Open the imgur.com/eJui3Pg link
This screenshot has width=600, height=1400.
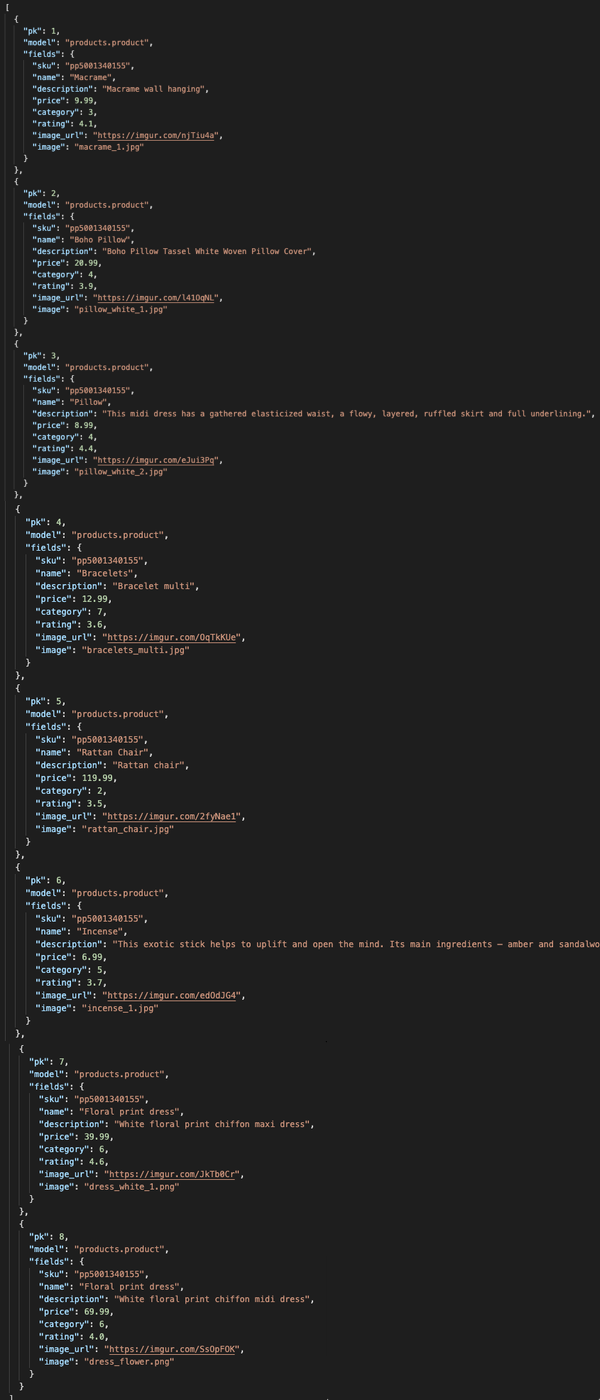click(x=158, y=460)
